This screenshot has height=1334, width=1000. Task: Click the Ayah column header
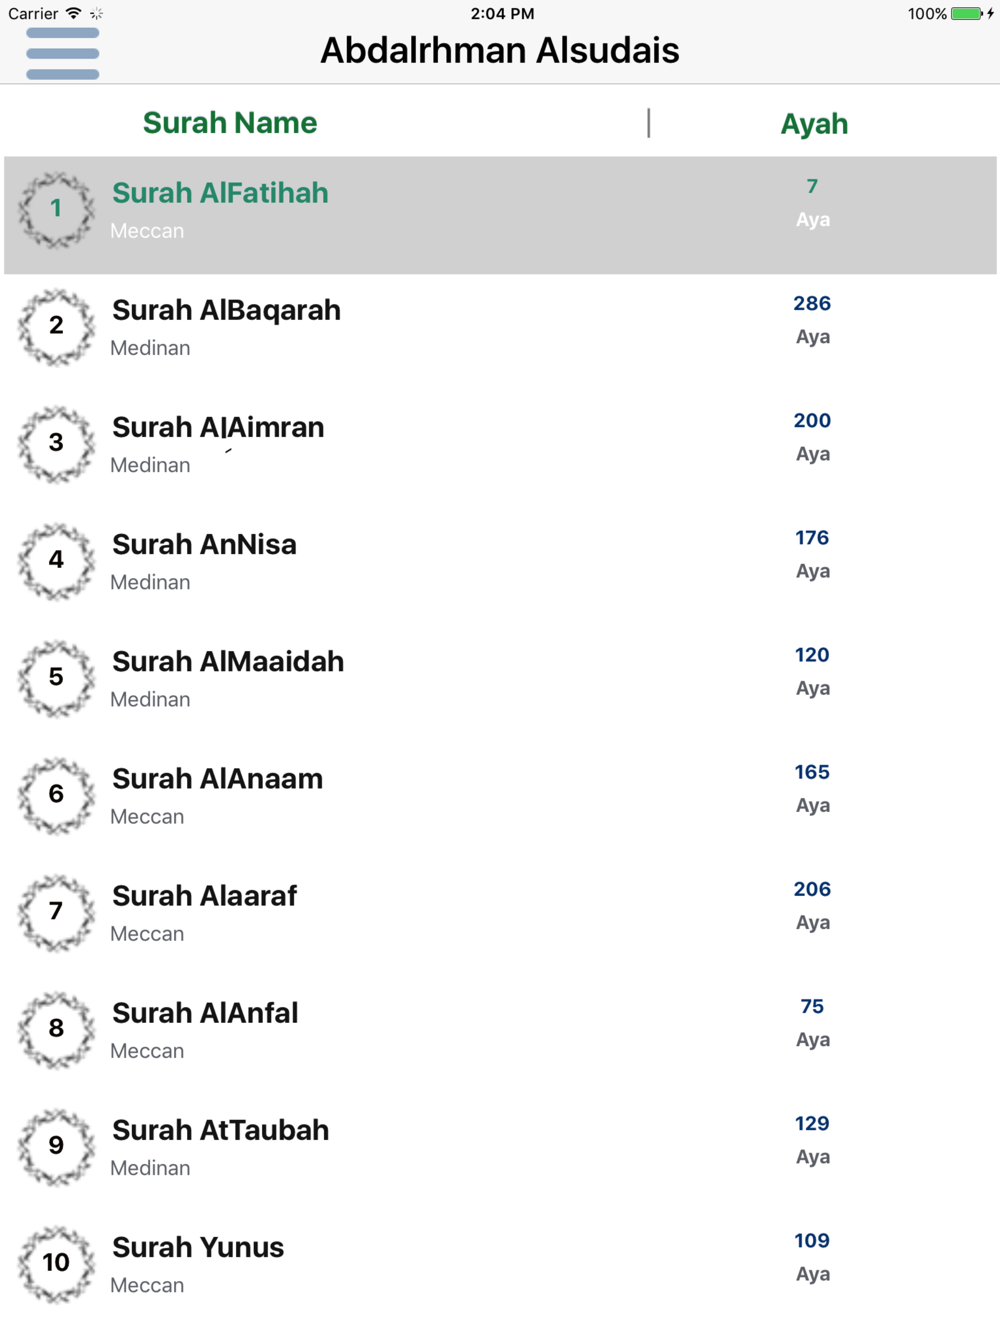(x=814, y=124)
